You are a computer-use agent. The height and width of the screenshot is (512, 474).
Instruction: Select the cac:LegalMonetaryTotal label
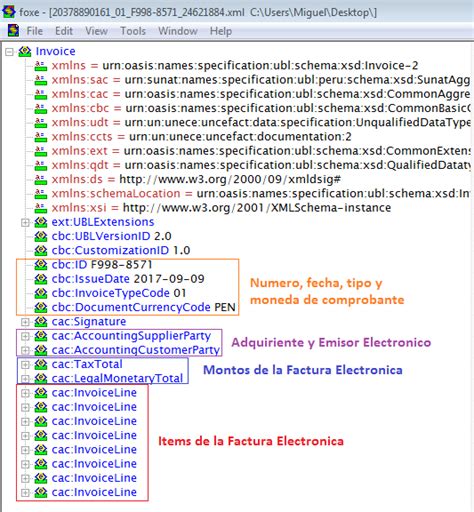tap(117, 378)
